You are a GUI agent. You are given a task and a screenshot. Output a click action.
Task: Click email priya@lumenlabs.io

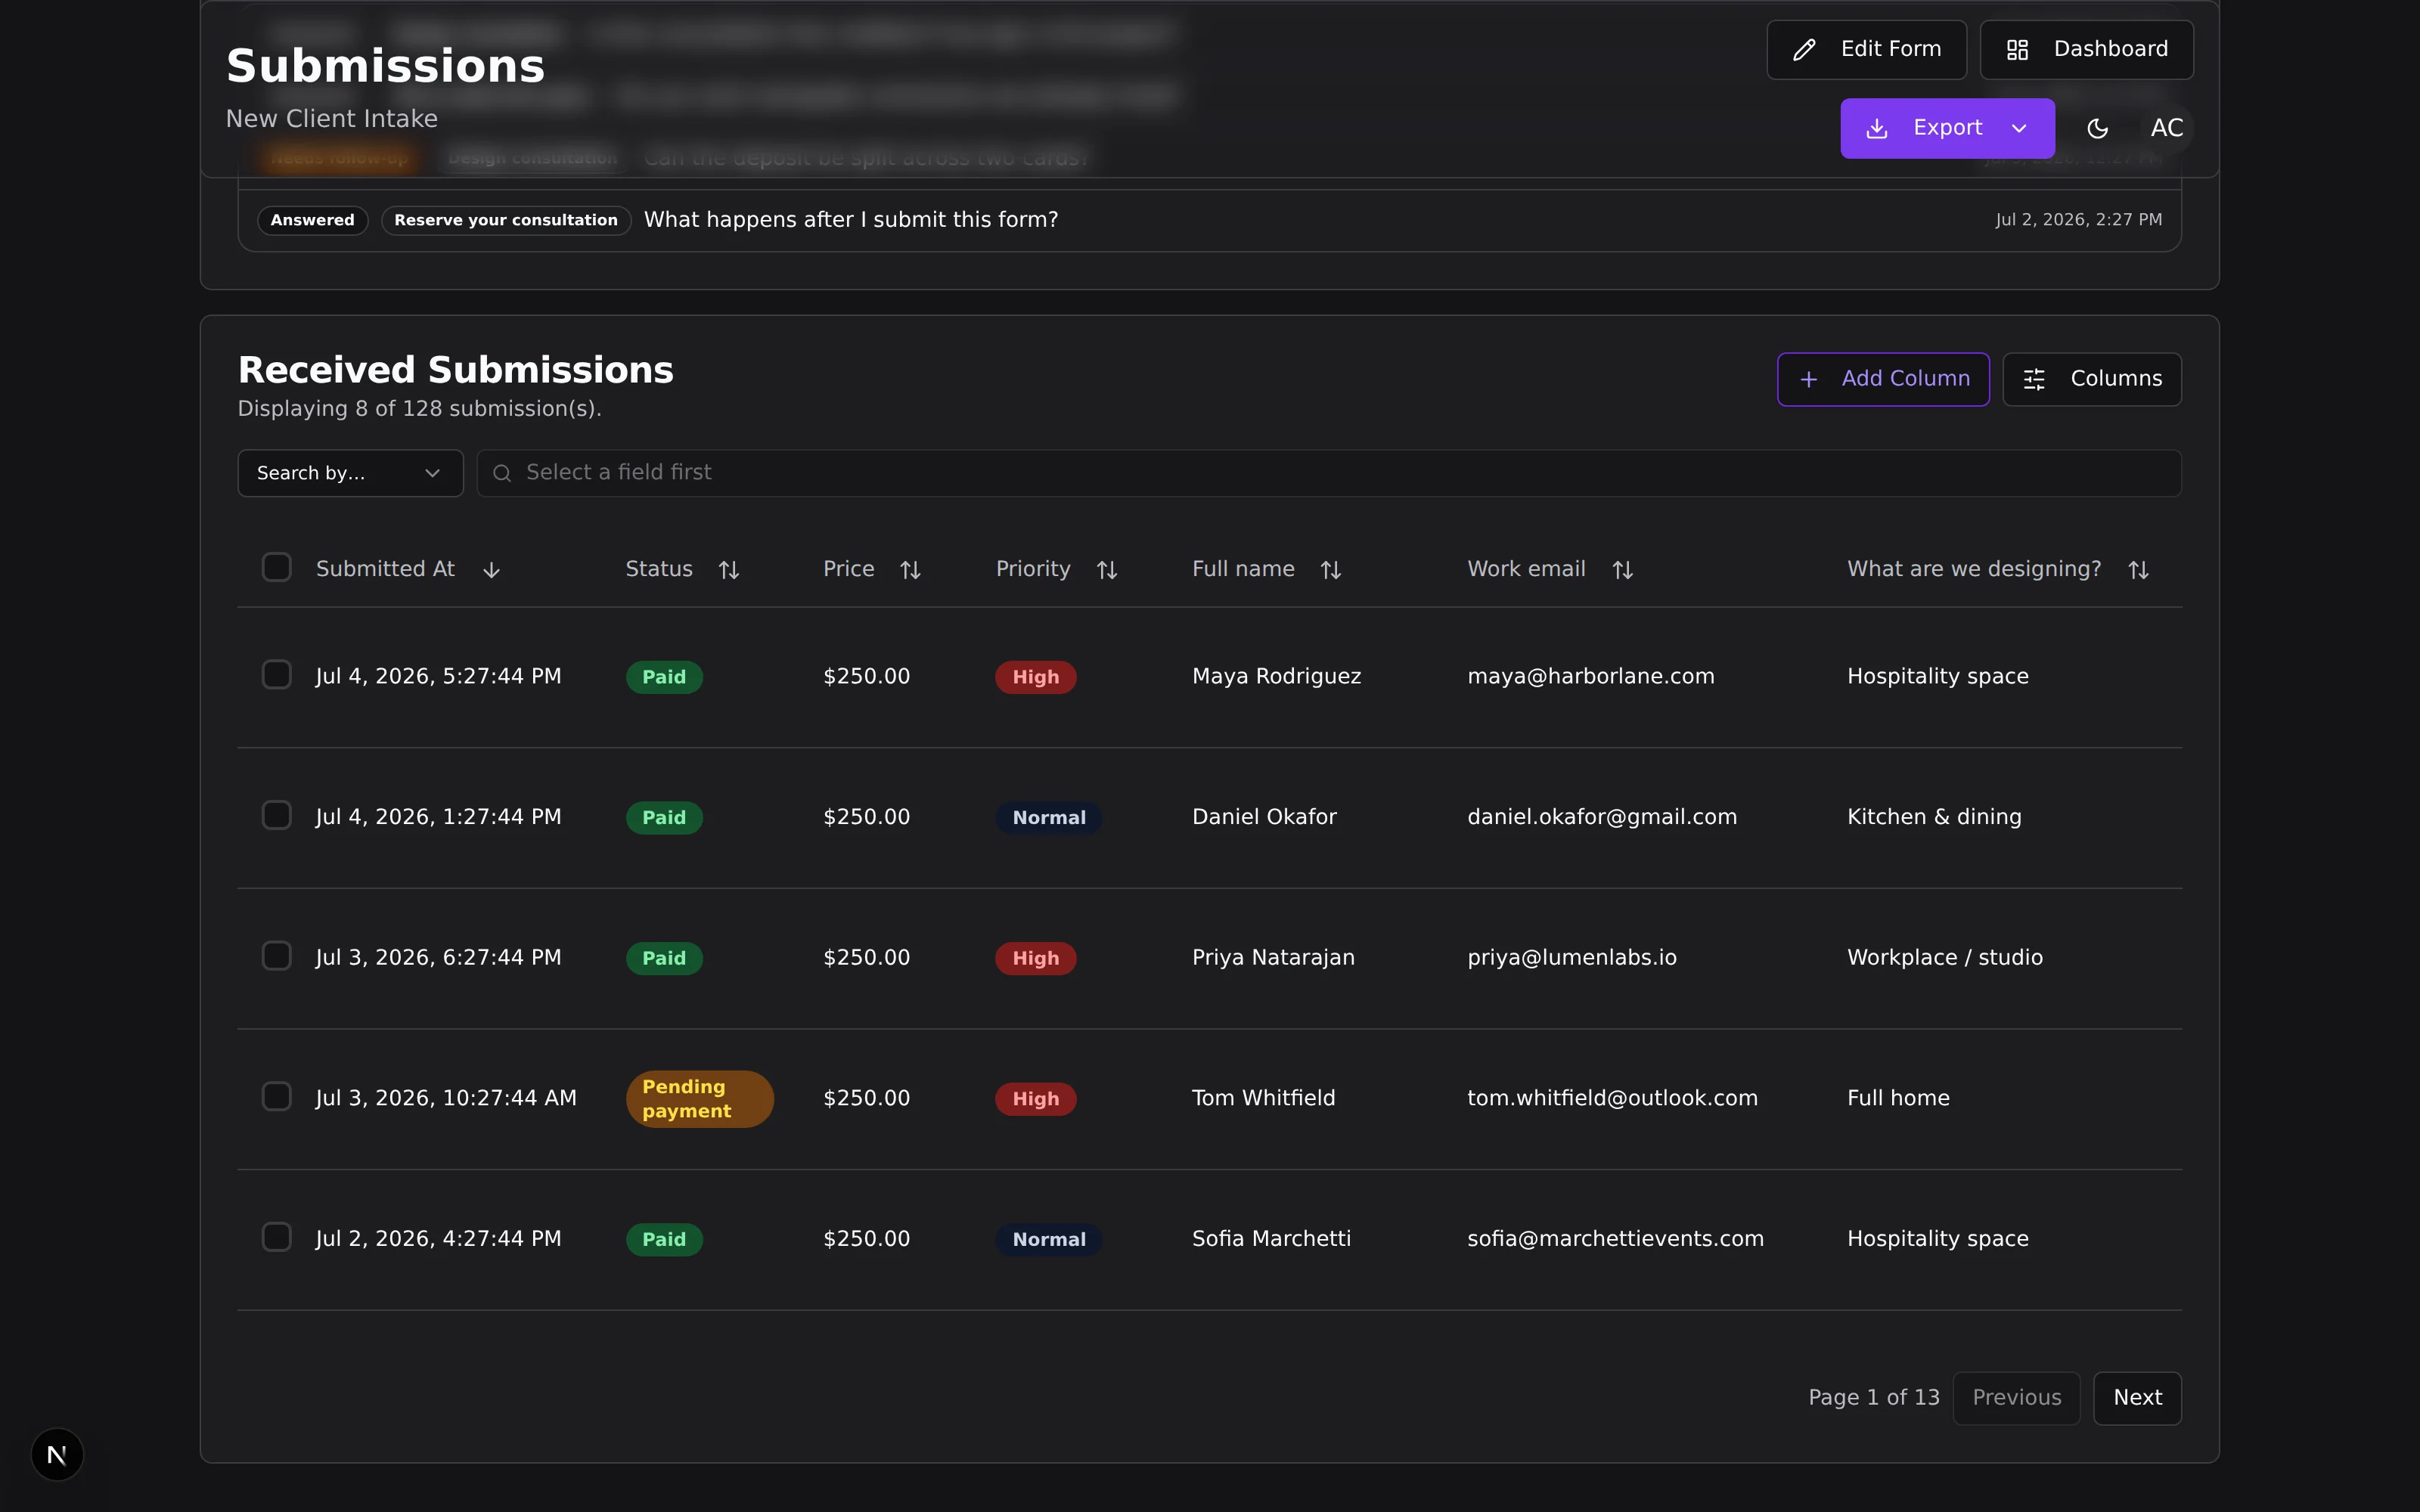point(1571,958)
